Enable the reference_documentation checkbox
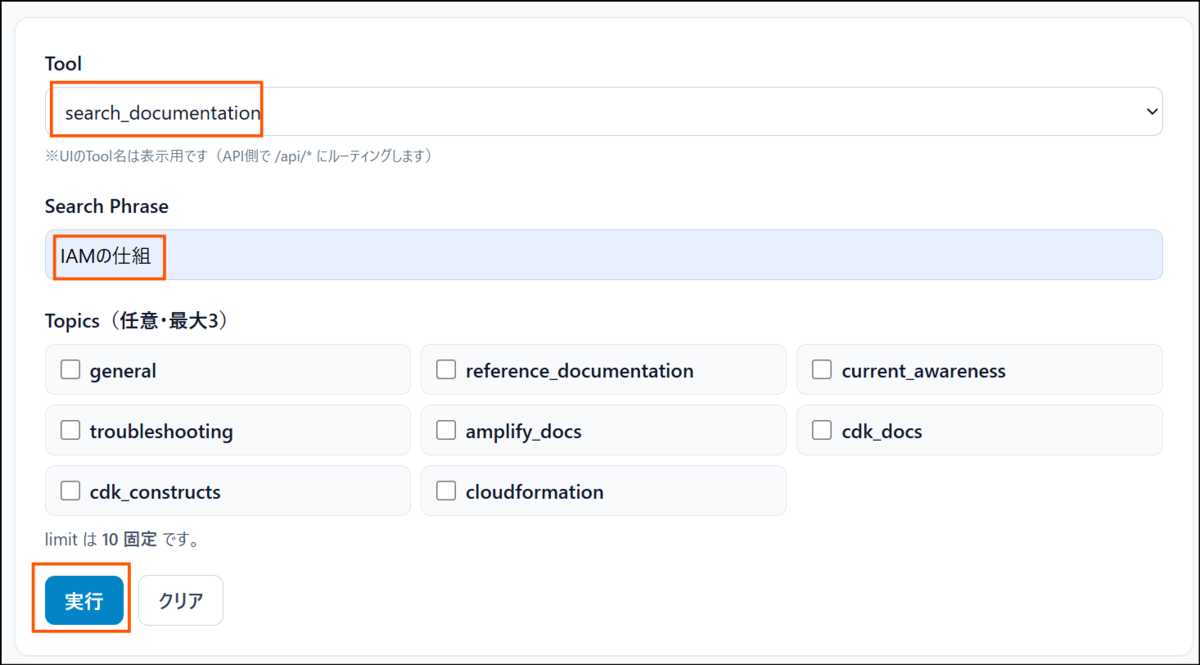 click(x=446, y=369)
